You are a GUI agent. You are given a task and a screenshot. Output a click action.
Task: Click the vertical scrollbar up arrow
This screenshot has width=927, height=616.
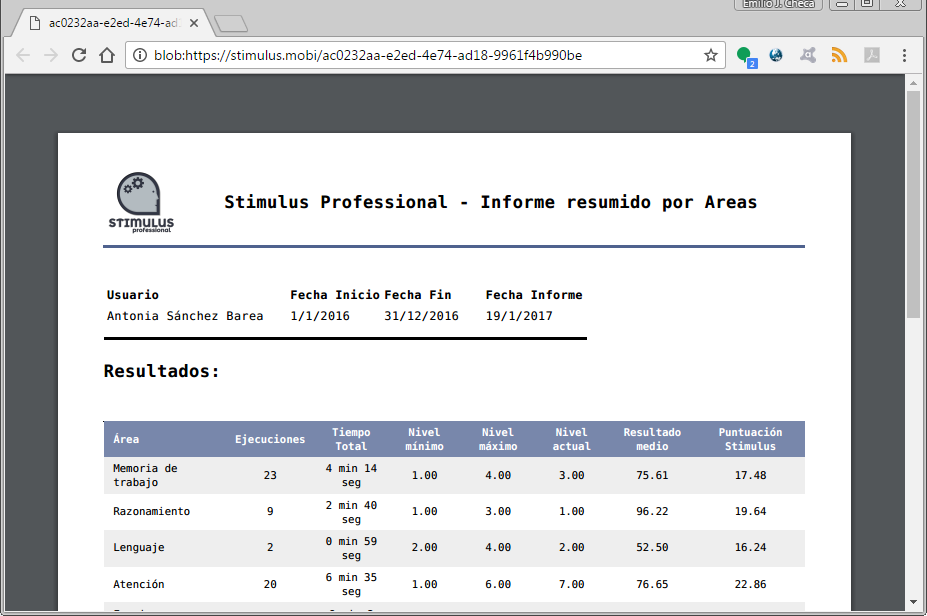tap(913, 81)
